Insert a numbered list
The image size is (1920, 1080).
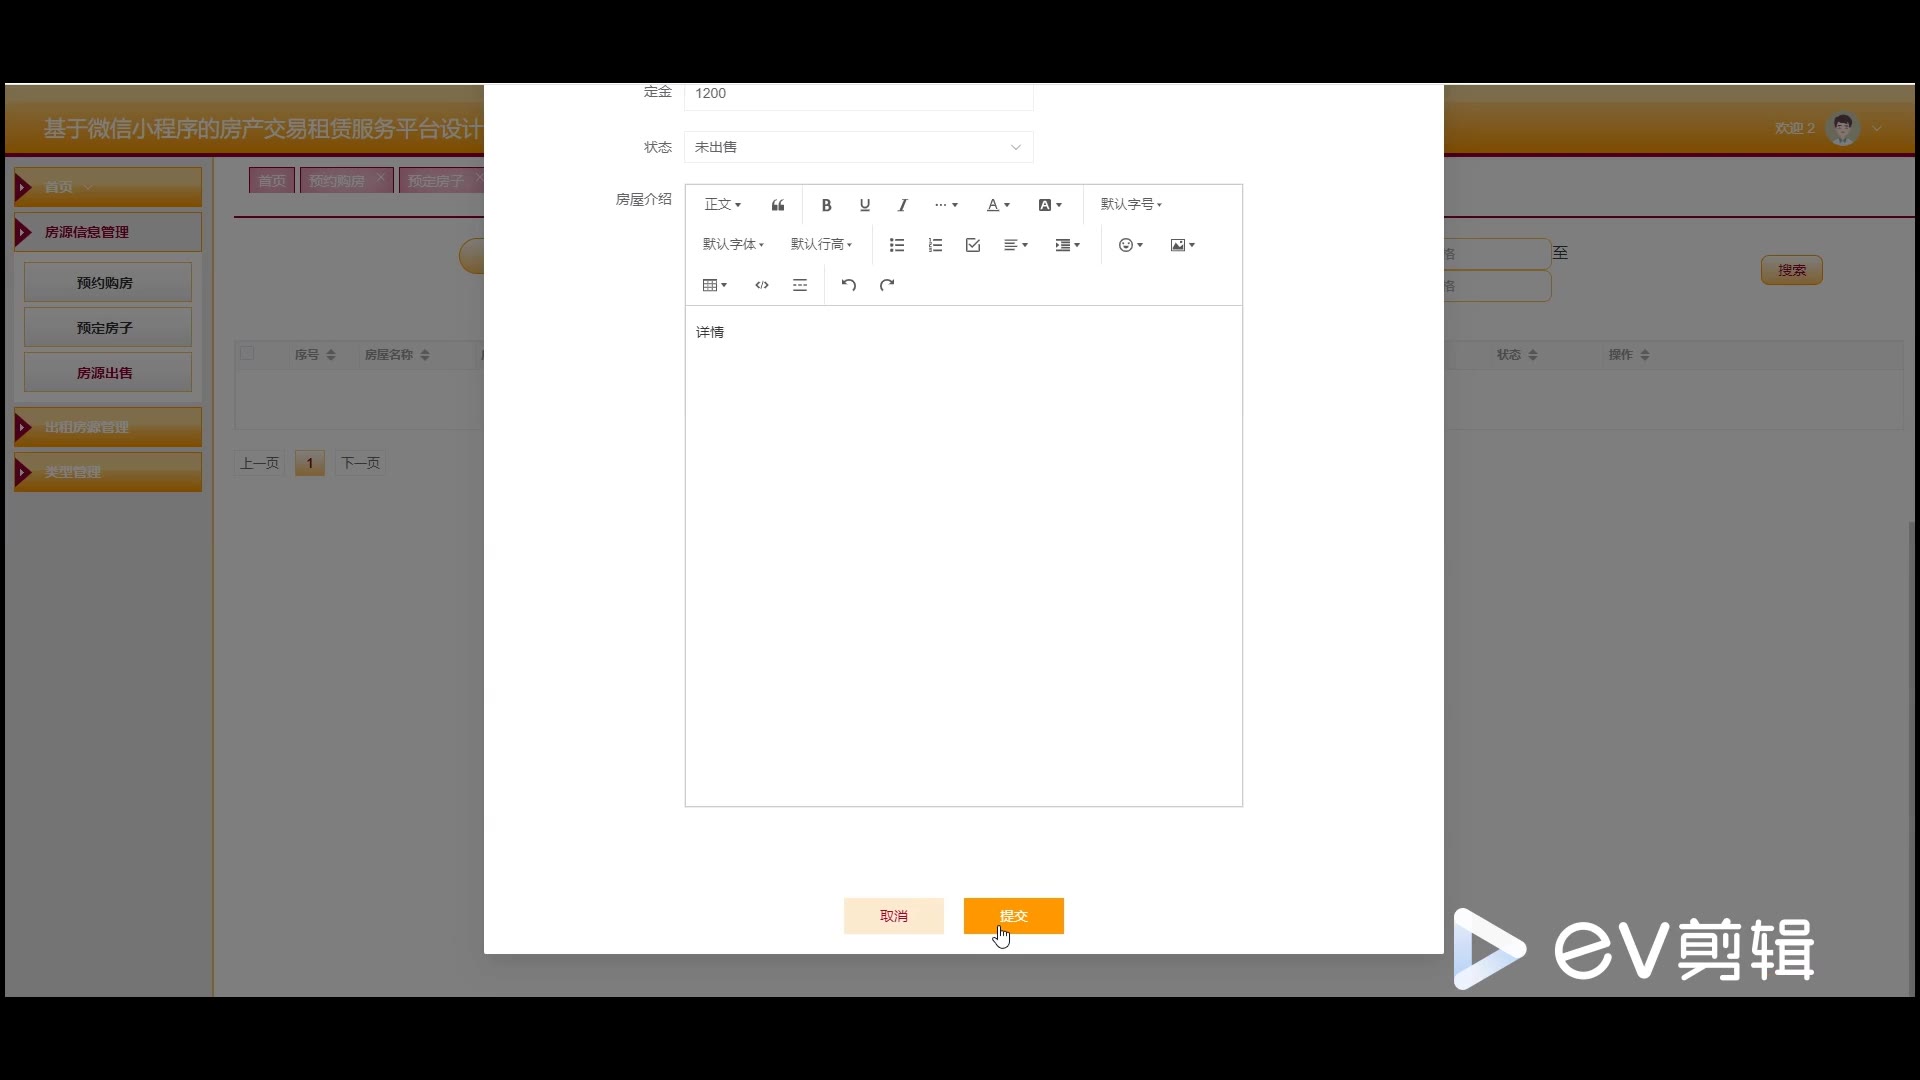point(935,245)
